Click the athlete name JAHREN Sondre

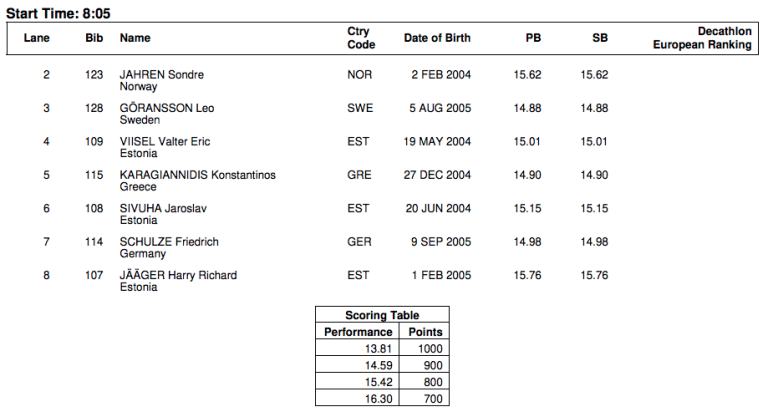[x=160, y=75]
